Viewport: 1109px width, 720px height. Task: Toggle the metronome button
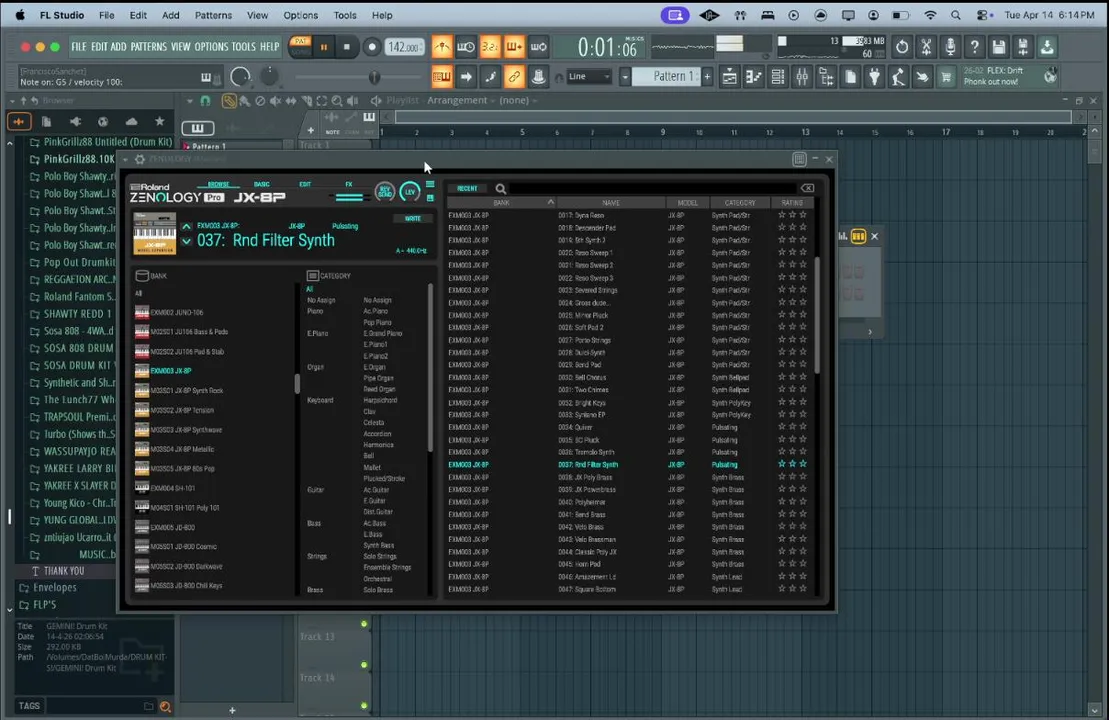coord(442,47)
